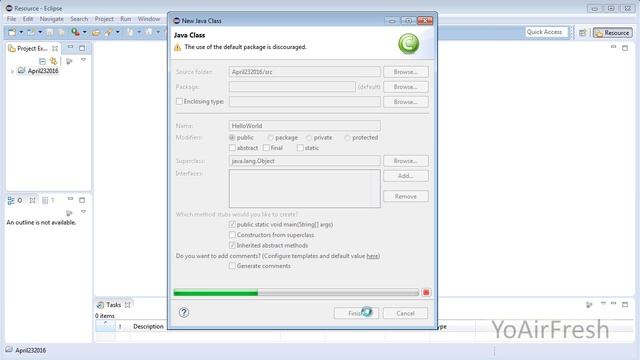Click Browse next to Source folder
This screenshot has height=360, width=640.
[406, 72]
